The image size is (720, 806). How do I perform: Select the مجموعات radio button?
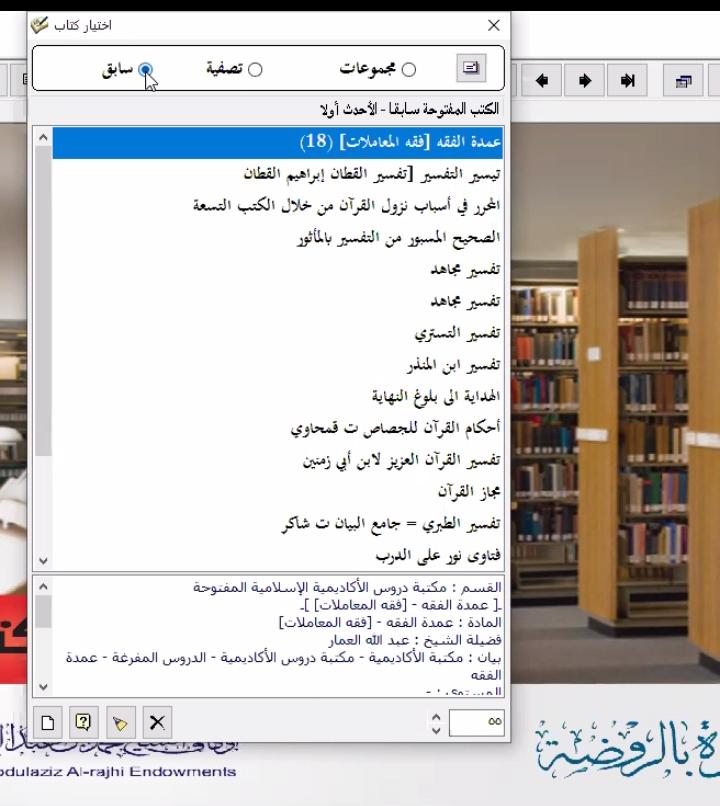(409, 69)
